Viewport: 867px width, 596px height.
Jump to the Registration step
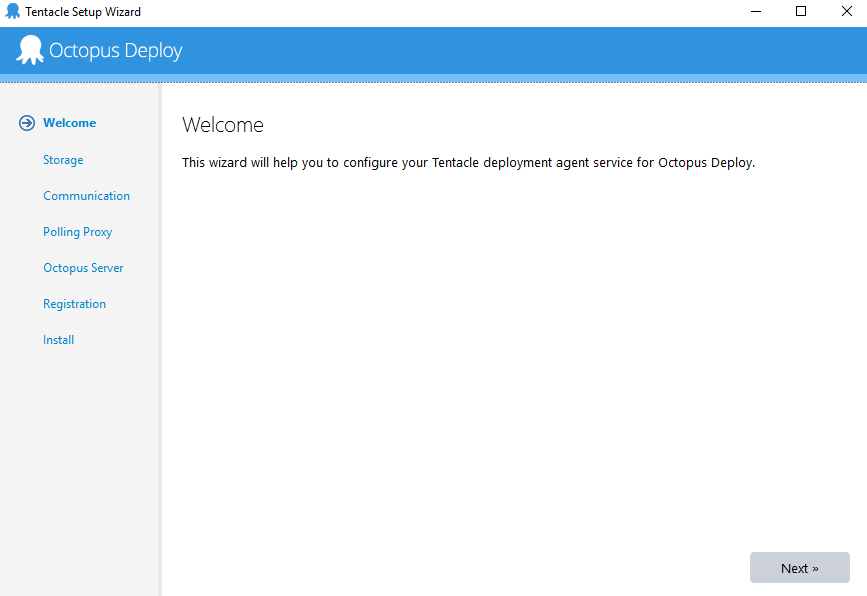click(x=74, y=304)
